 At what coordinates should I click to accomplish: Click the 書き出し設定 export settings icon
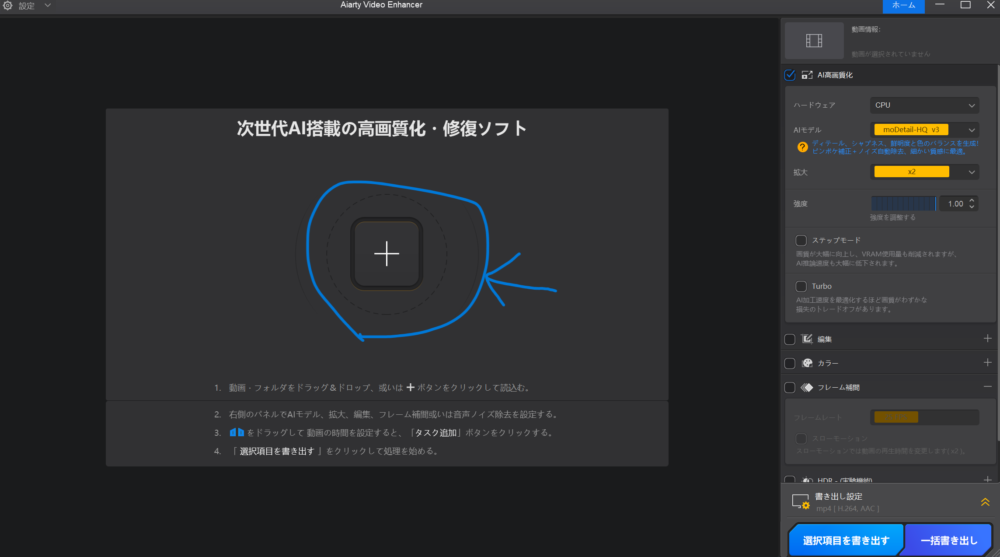800,502
